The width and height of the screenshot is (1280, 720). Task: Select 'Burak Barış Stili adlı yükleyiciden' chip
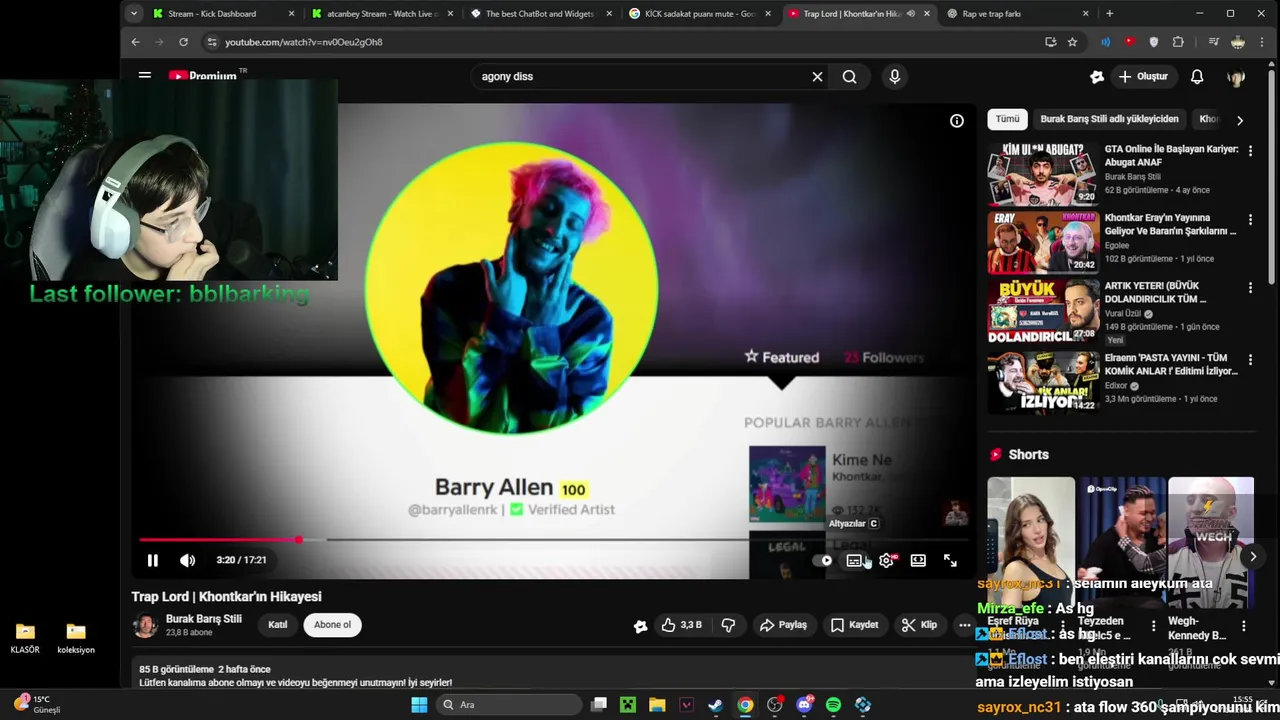tap(1109, 119)
